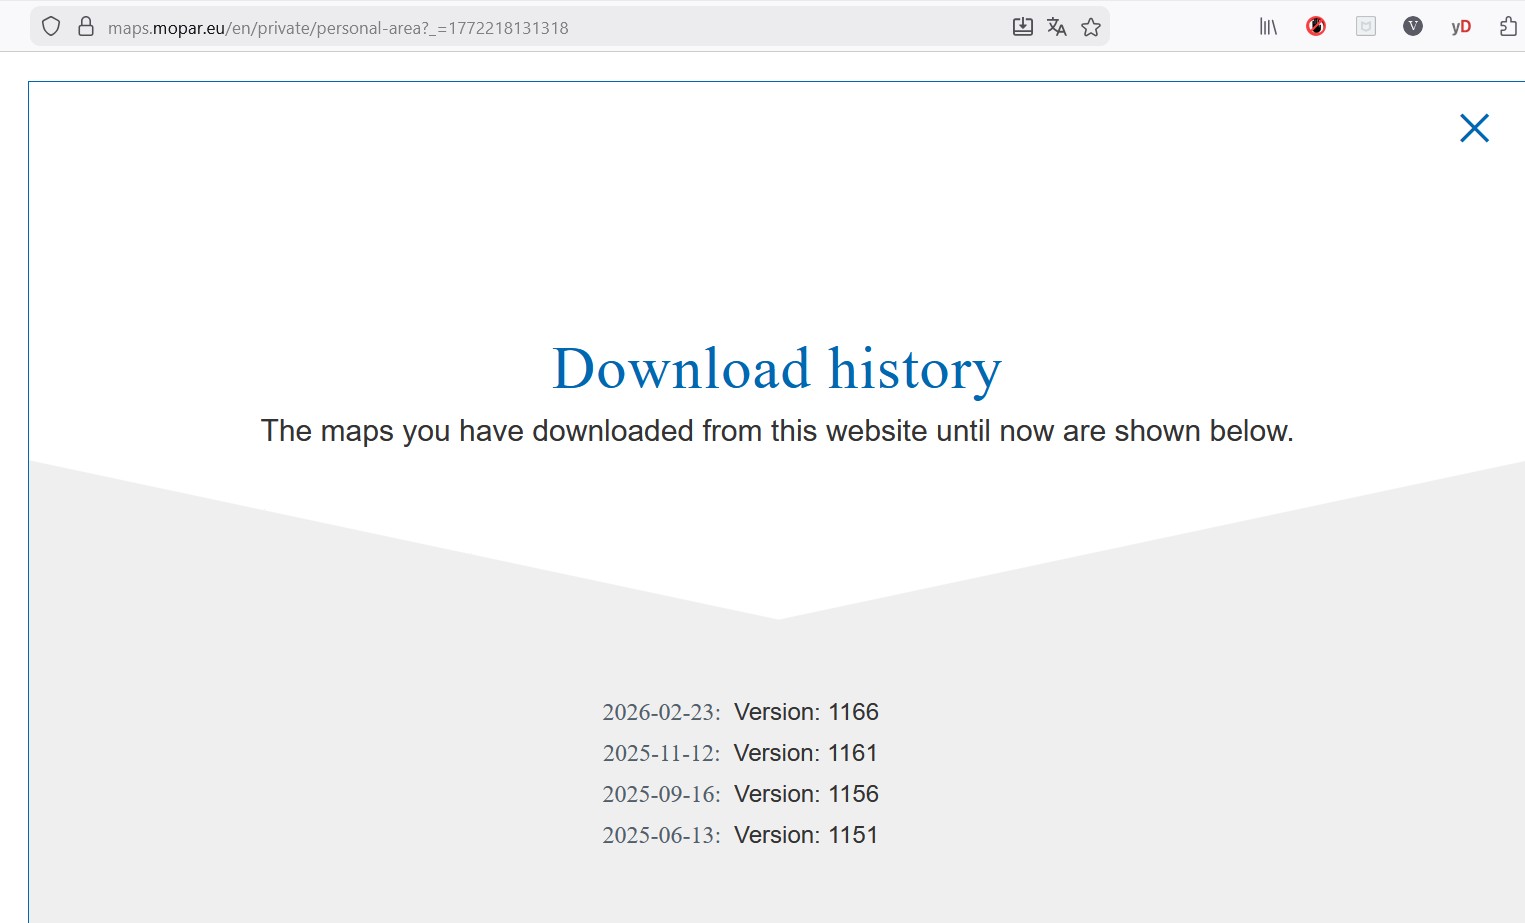Click the Version: 1156 history entry
This screenshot has width=1525, height=923.
coord(806,794)
